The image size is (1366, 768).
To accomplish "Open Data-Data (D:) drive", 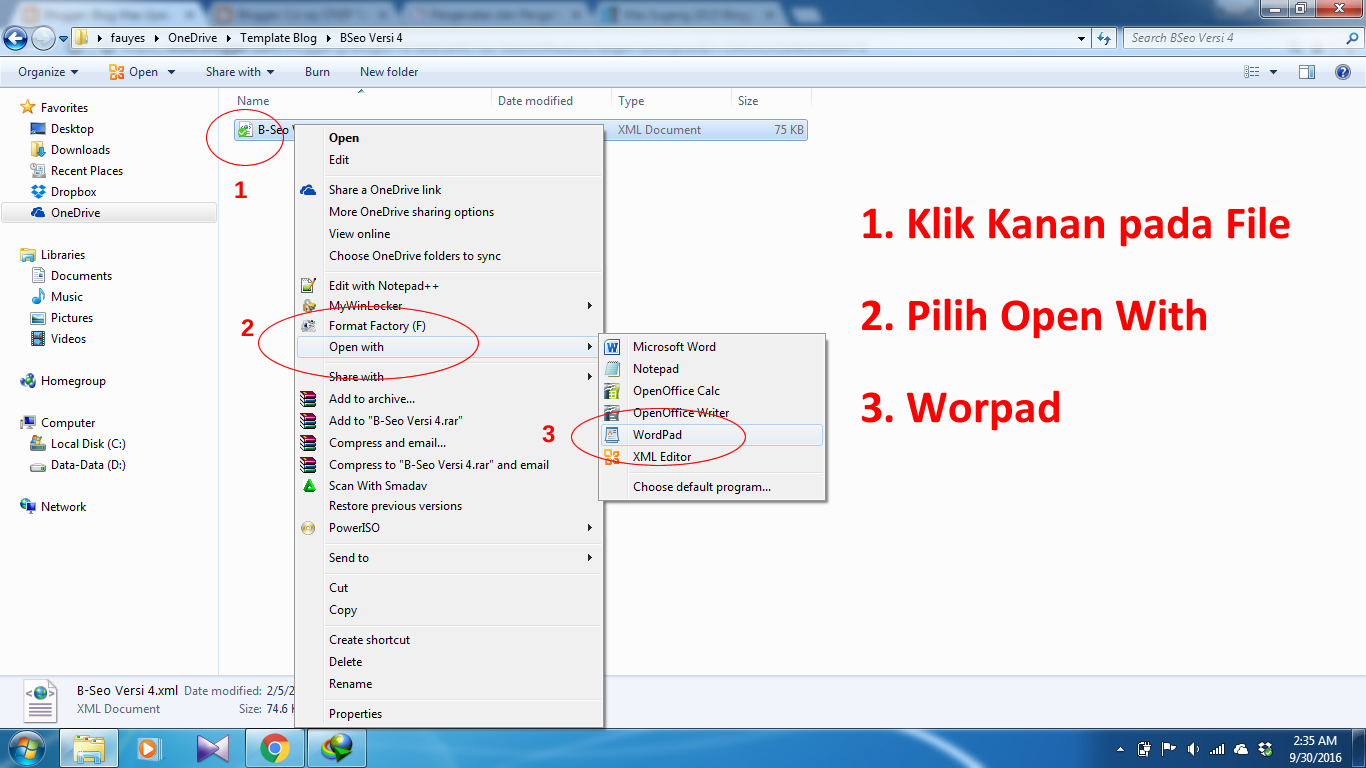I will (x=88, y=465).
